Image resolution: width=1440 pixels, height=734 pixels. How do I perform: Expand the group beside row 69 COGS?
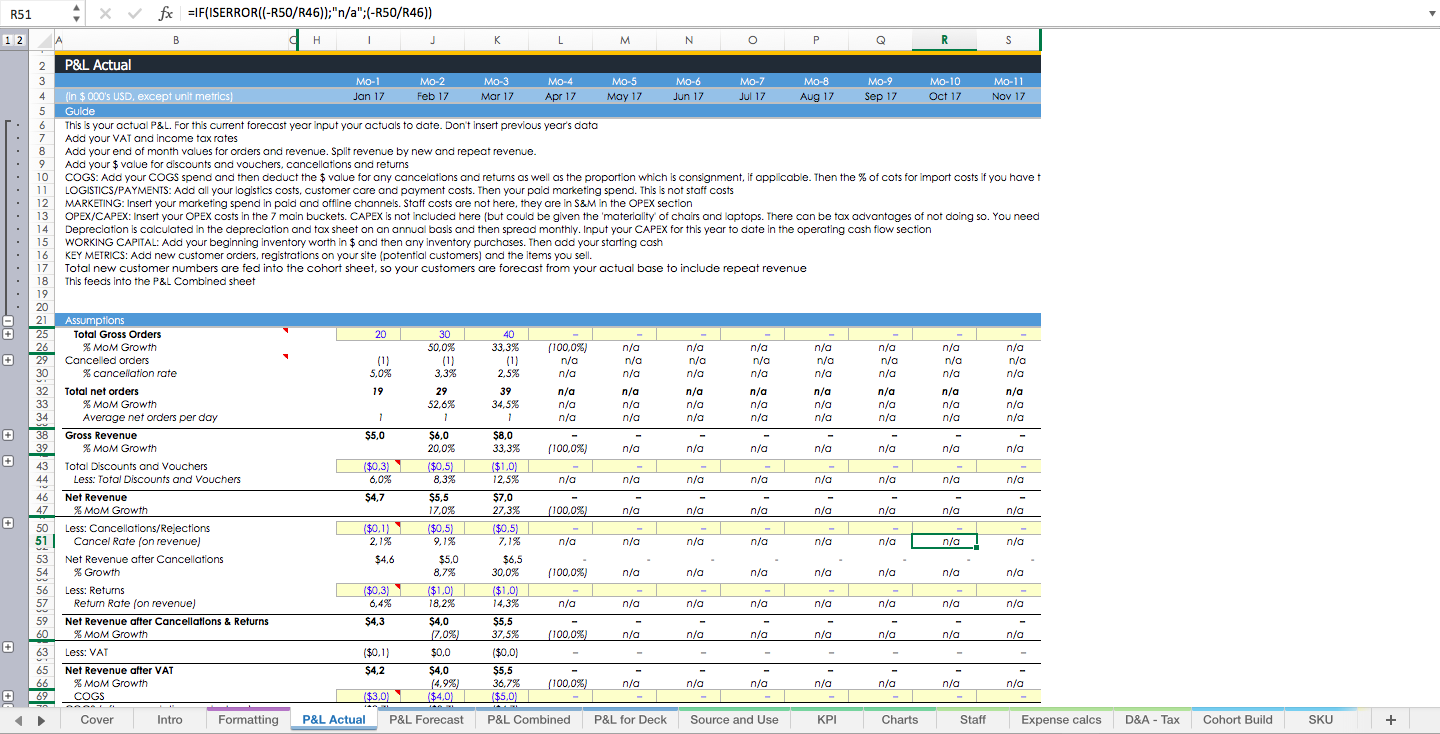pyautogui.click(x=8, y=696)
